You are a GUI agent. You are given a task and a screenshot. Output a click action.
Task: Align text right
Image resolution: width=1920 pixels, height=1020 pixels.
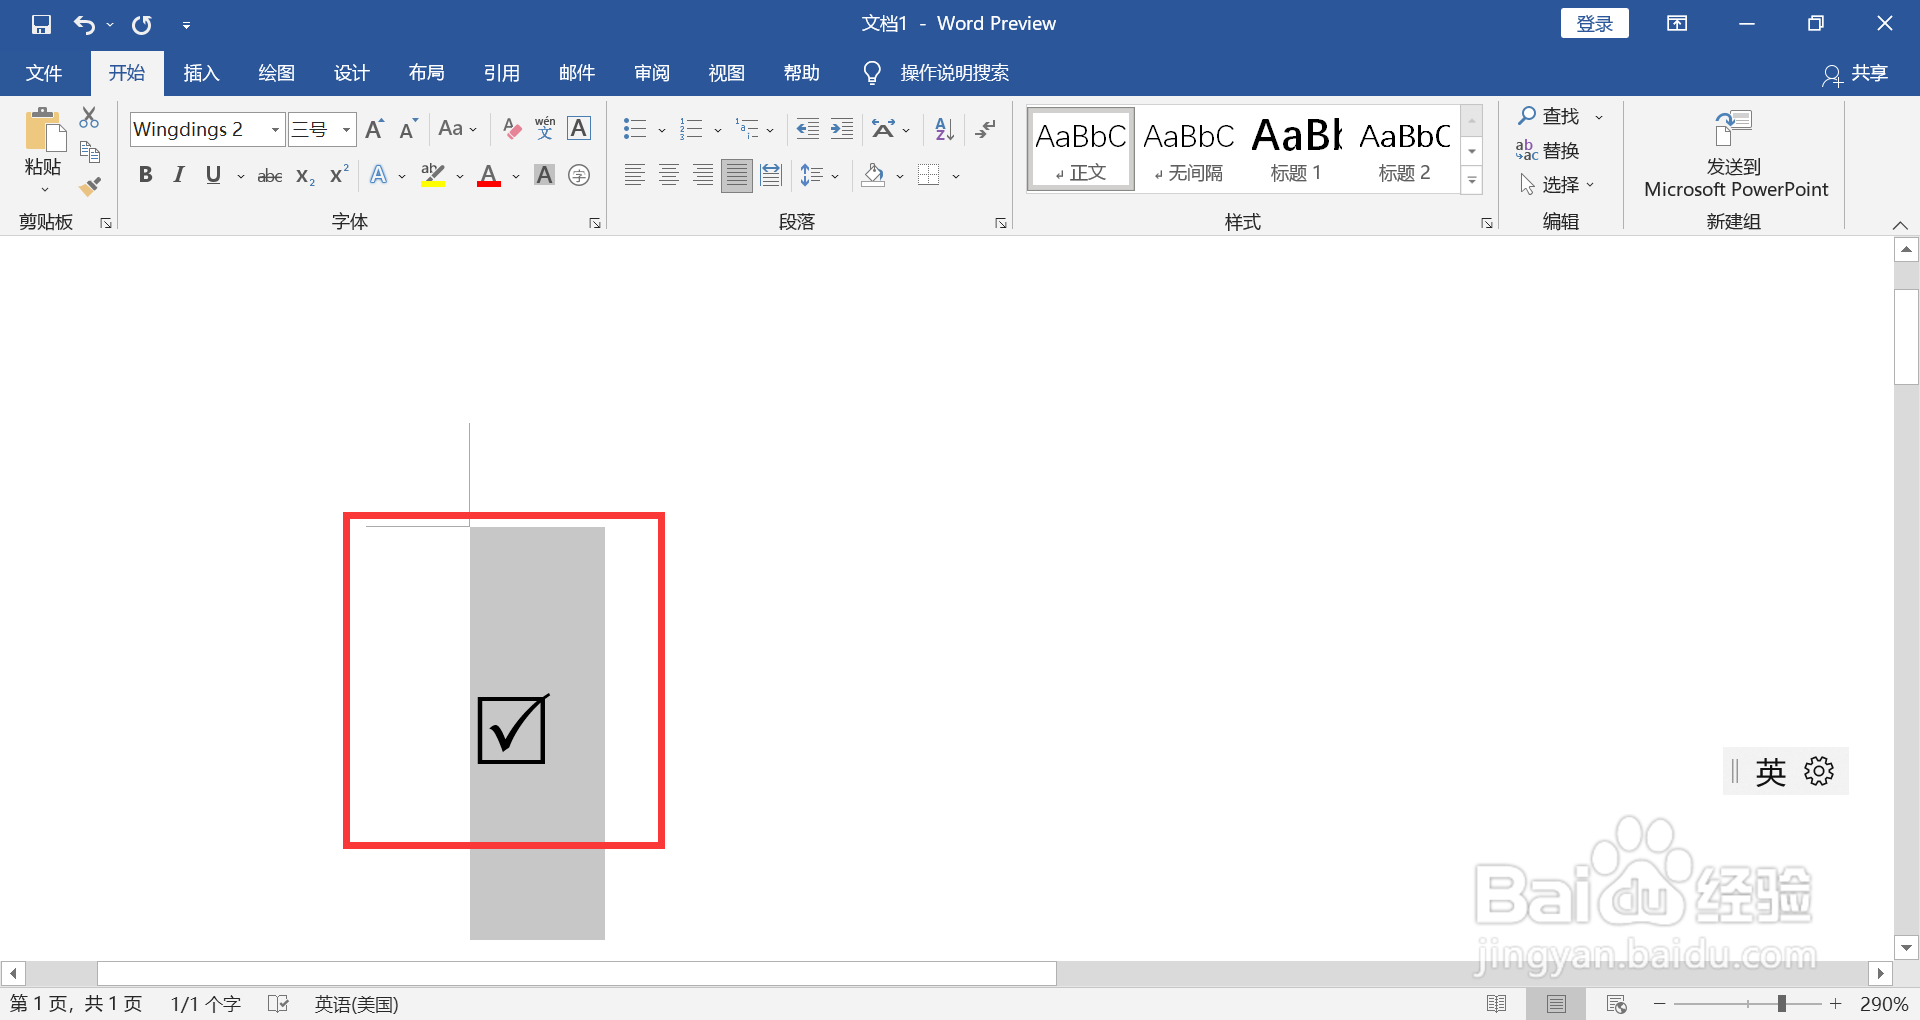tap(703, 176)
